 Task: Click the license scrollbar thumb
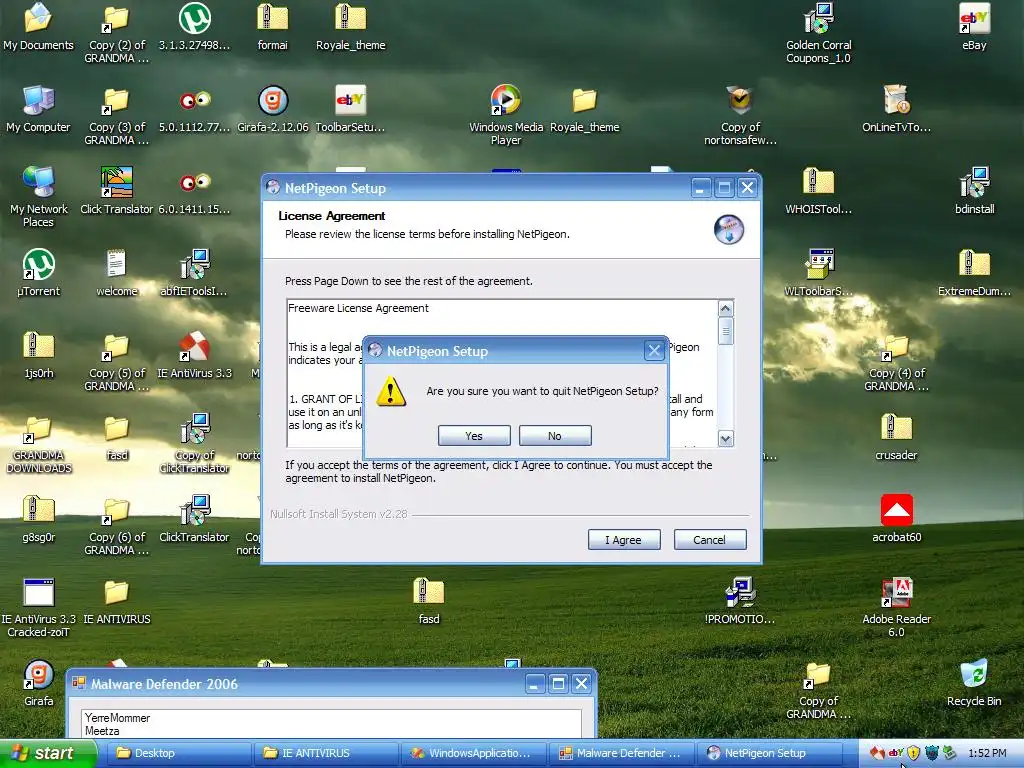click(726, 331)
